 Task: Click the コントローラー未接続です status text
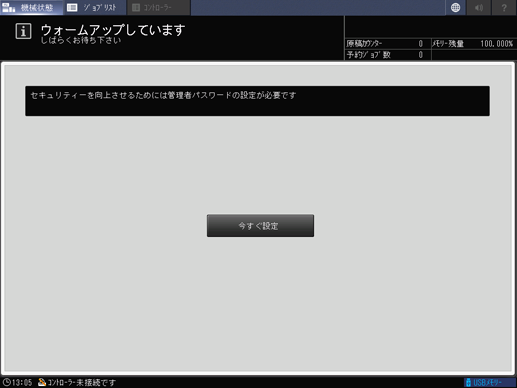point(82,382)
